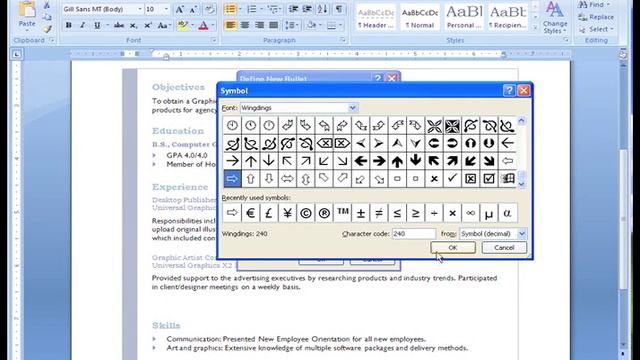The width and height of the screenshot is (640, 360).
Task: Click the Increase Indent icon
Action: click(x=307, y=9)
